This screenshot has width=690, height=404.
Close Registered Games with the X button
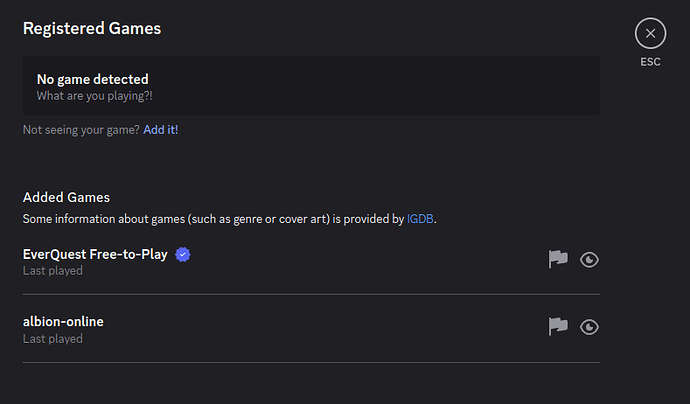click(x=650, y=33)
